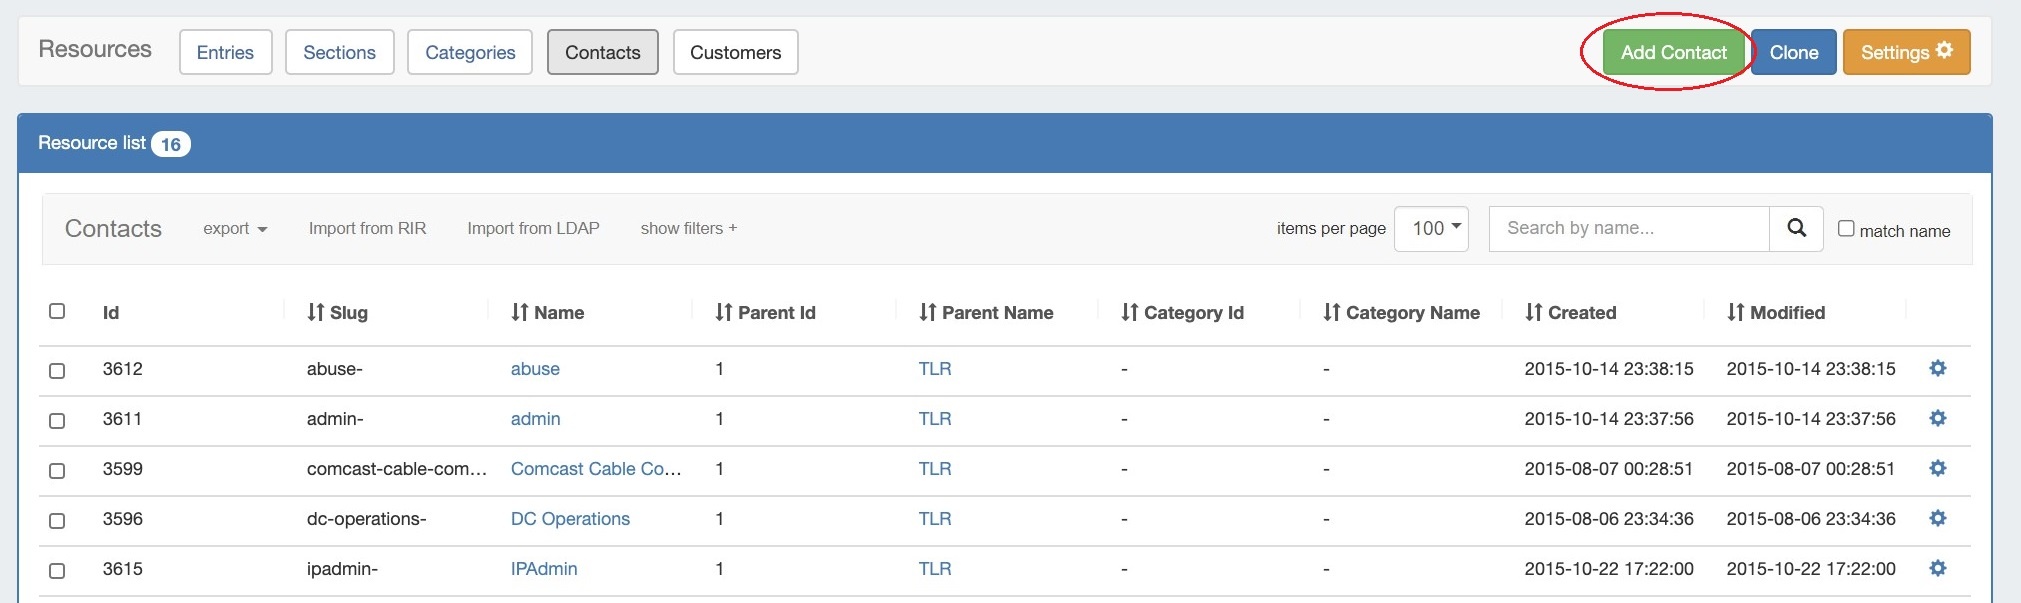Screen dimensions: 2021x603
Task: Switch to the Entries tab
Action: 225,52
